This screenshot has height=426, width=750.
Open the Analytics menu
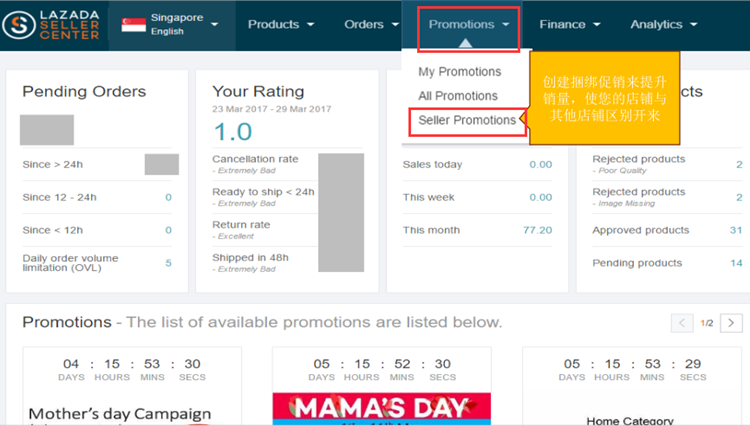click(x=664, y=24)
